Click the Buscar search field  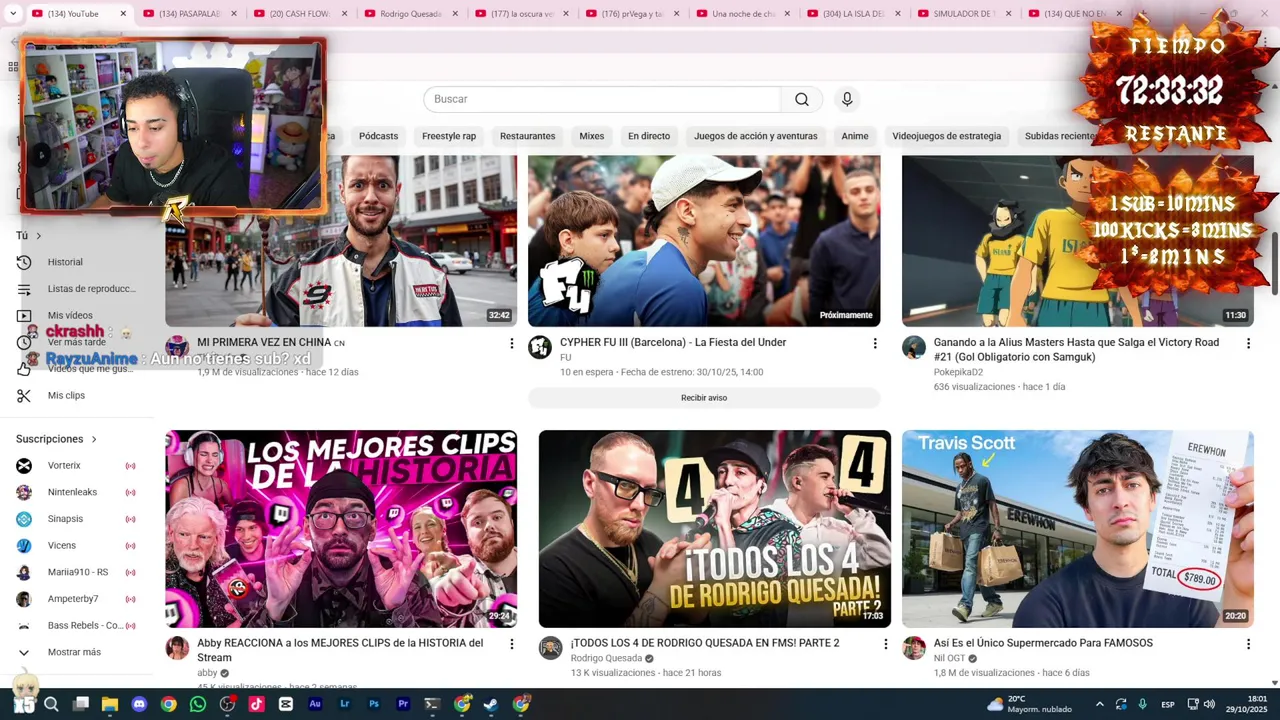[602, 99]
